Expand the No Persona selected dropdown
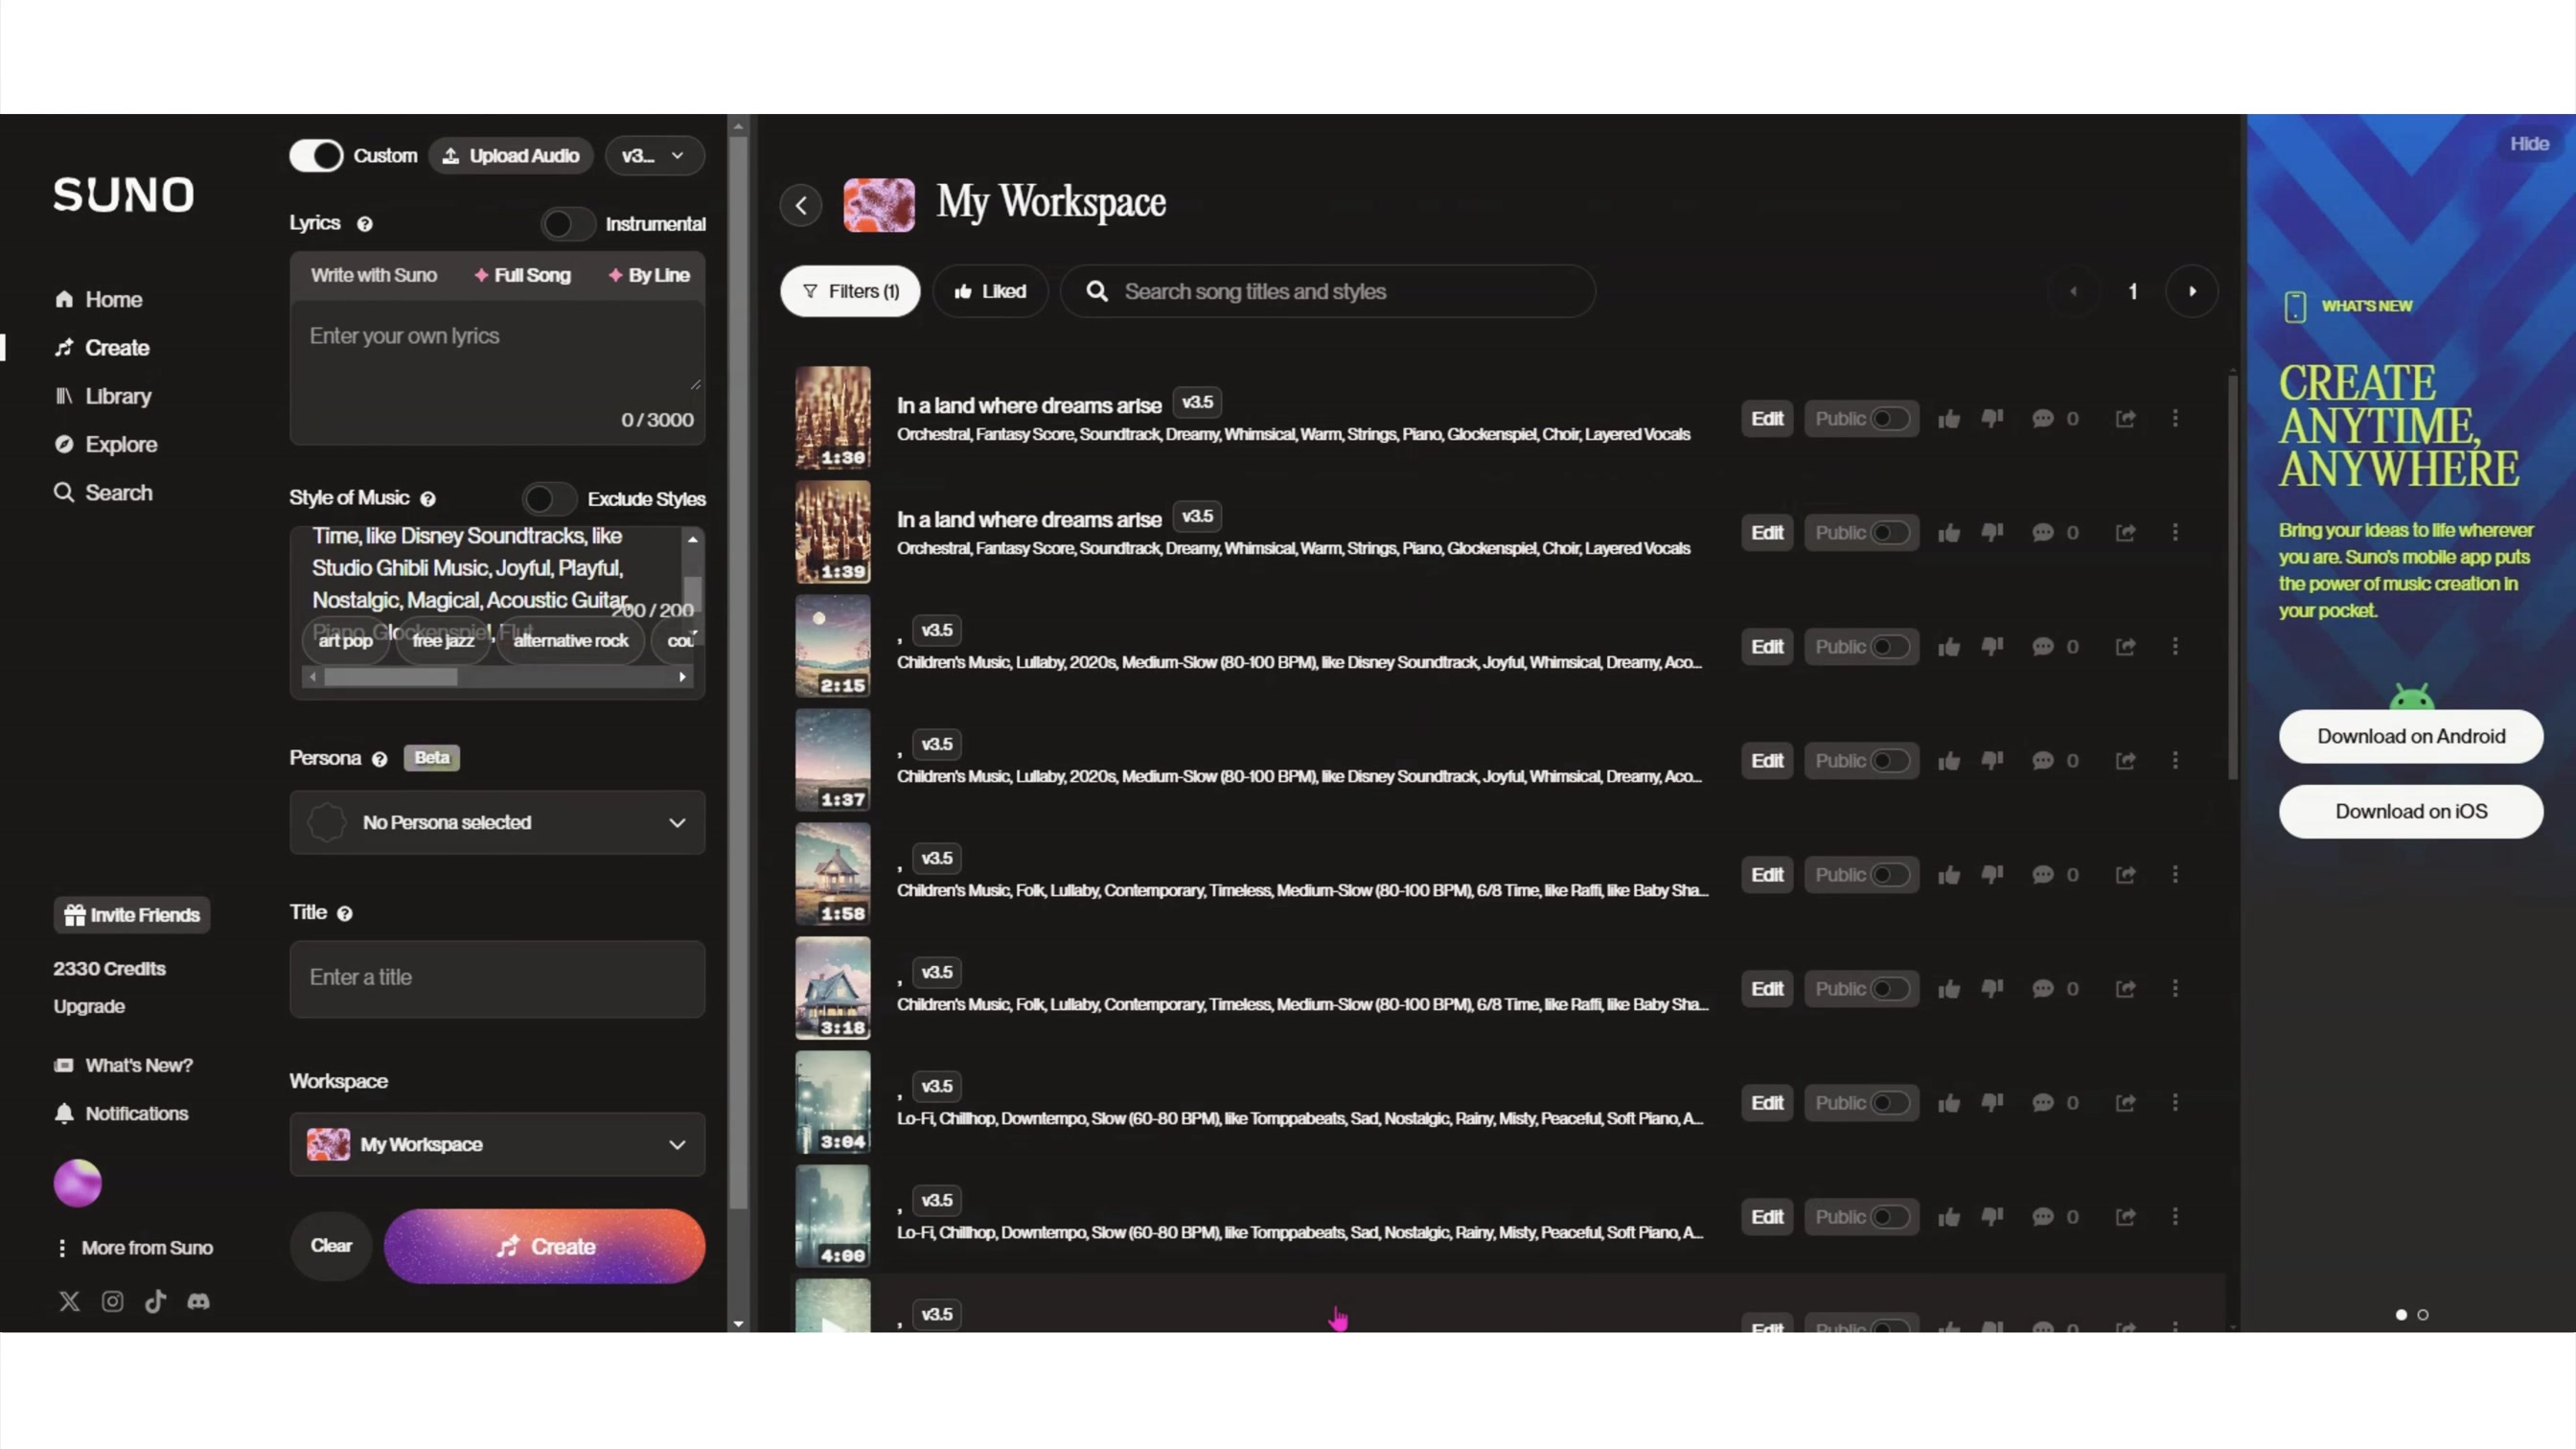 pos(497,823)
